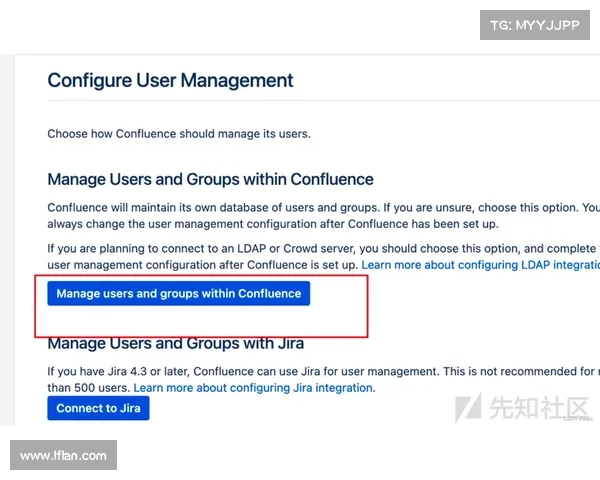Select the Configure User Management page title

click(170, 81)
